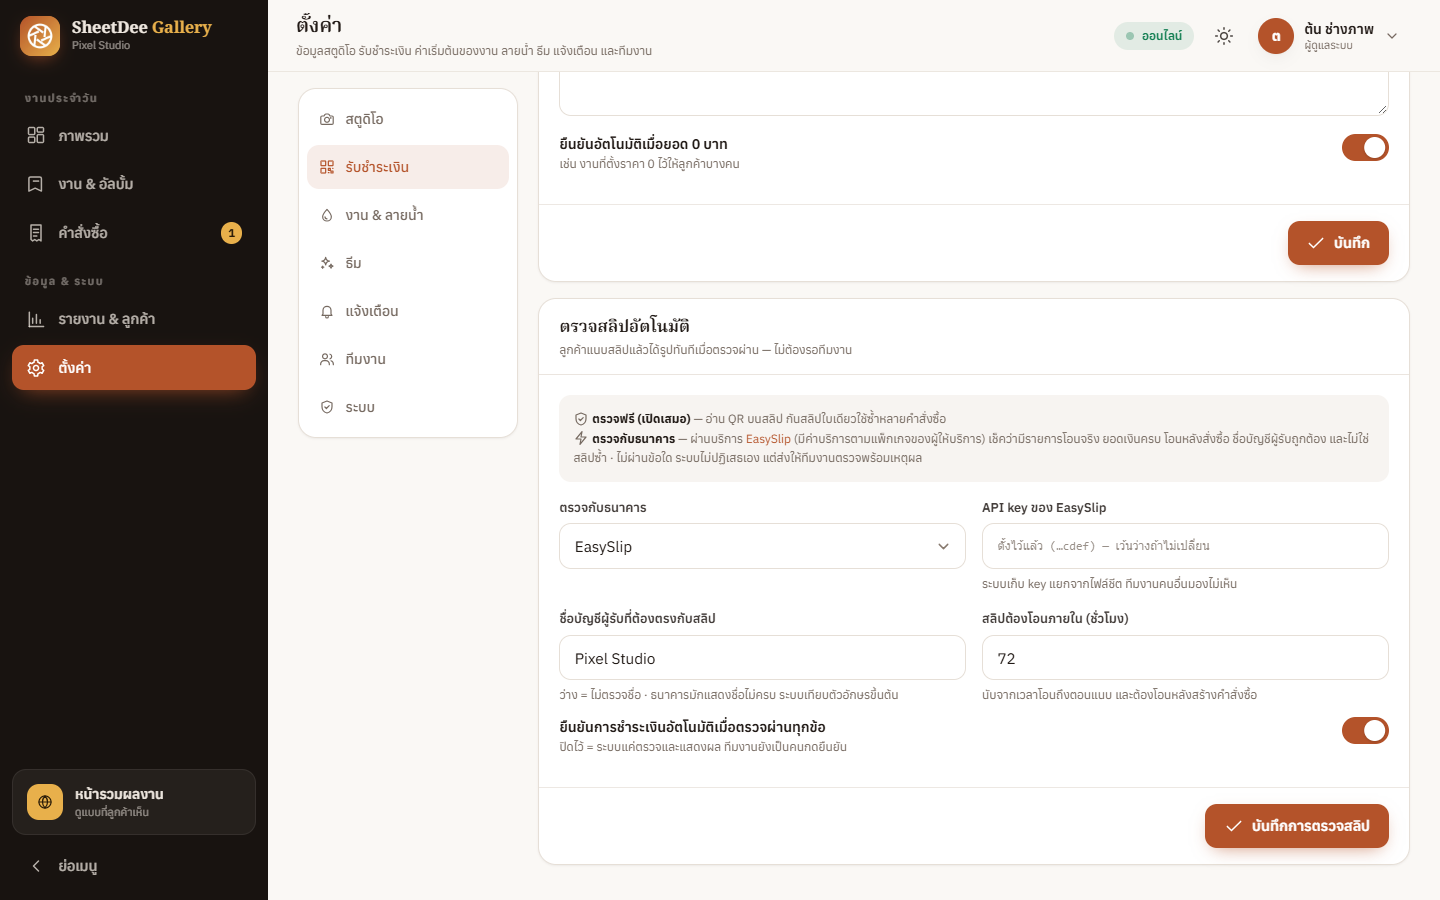
Task: Click the sparkle icon beside ธีม
Action: (x=327, y=263)
